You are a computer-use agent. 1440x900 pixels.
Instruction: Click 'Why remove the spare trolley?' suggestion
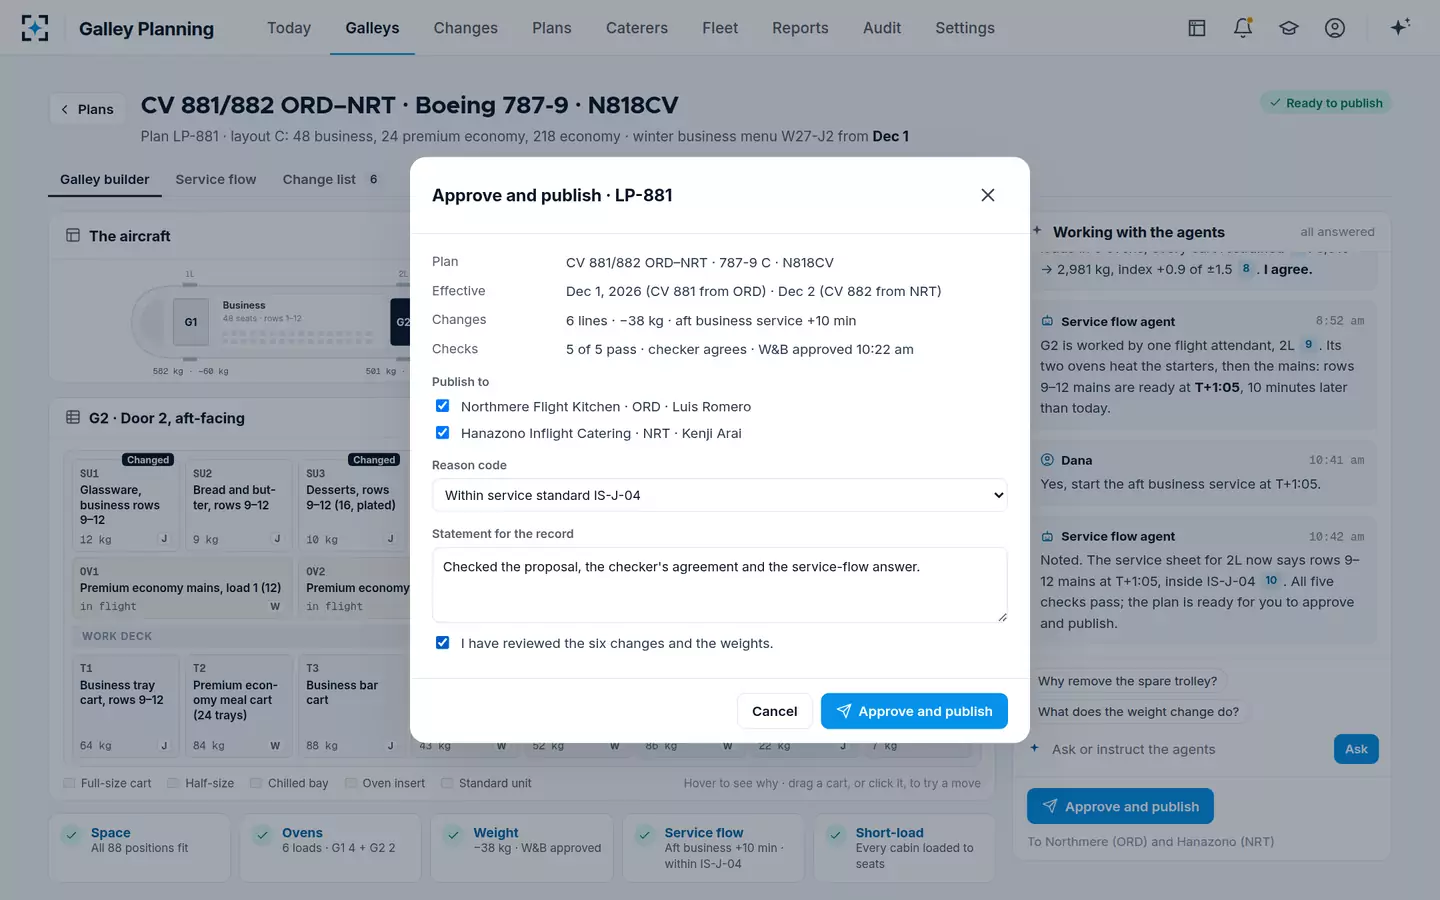click(x=1128, y=681)
